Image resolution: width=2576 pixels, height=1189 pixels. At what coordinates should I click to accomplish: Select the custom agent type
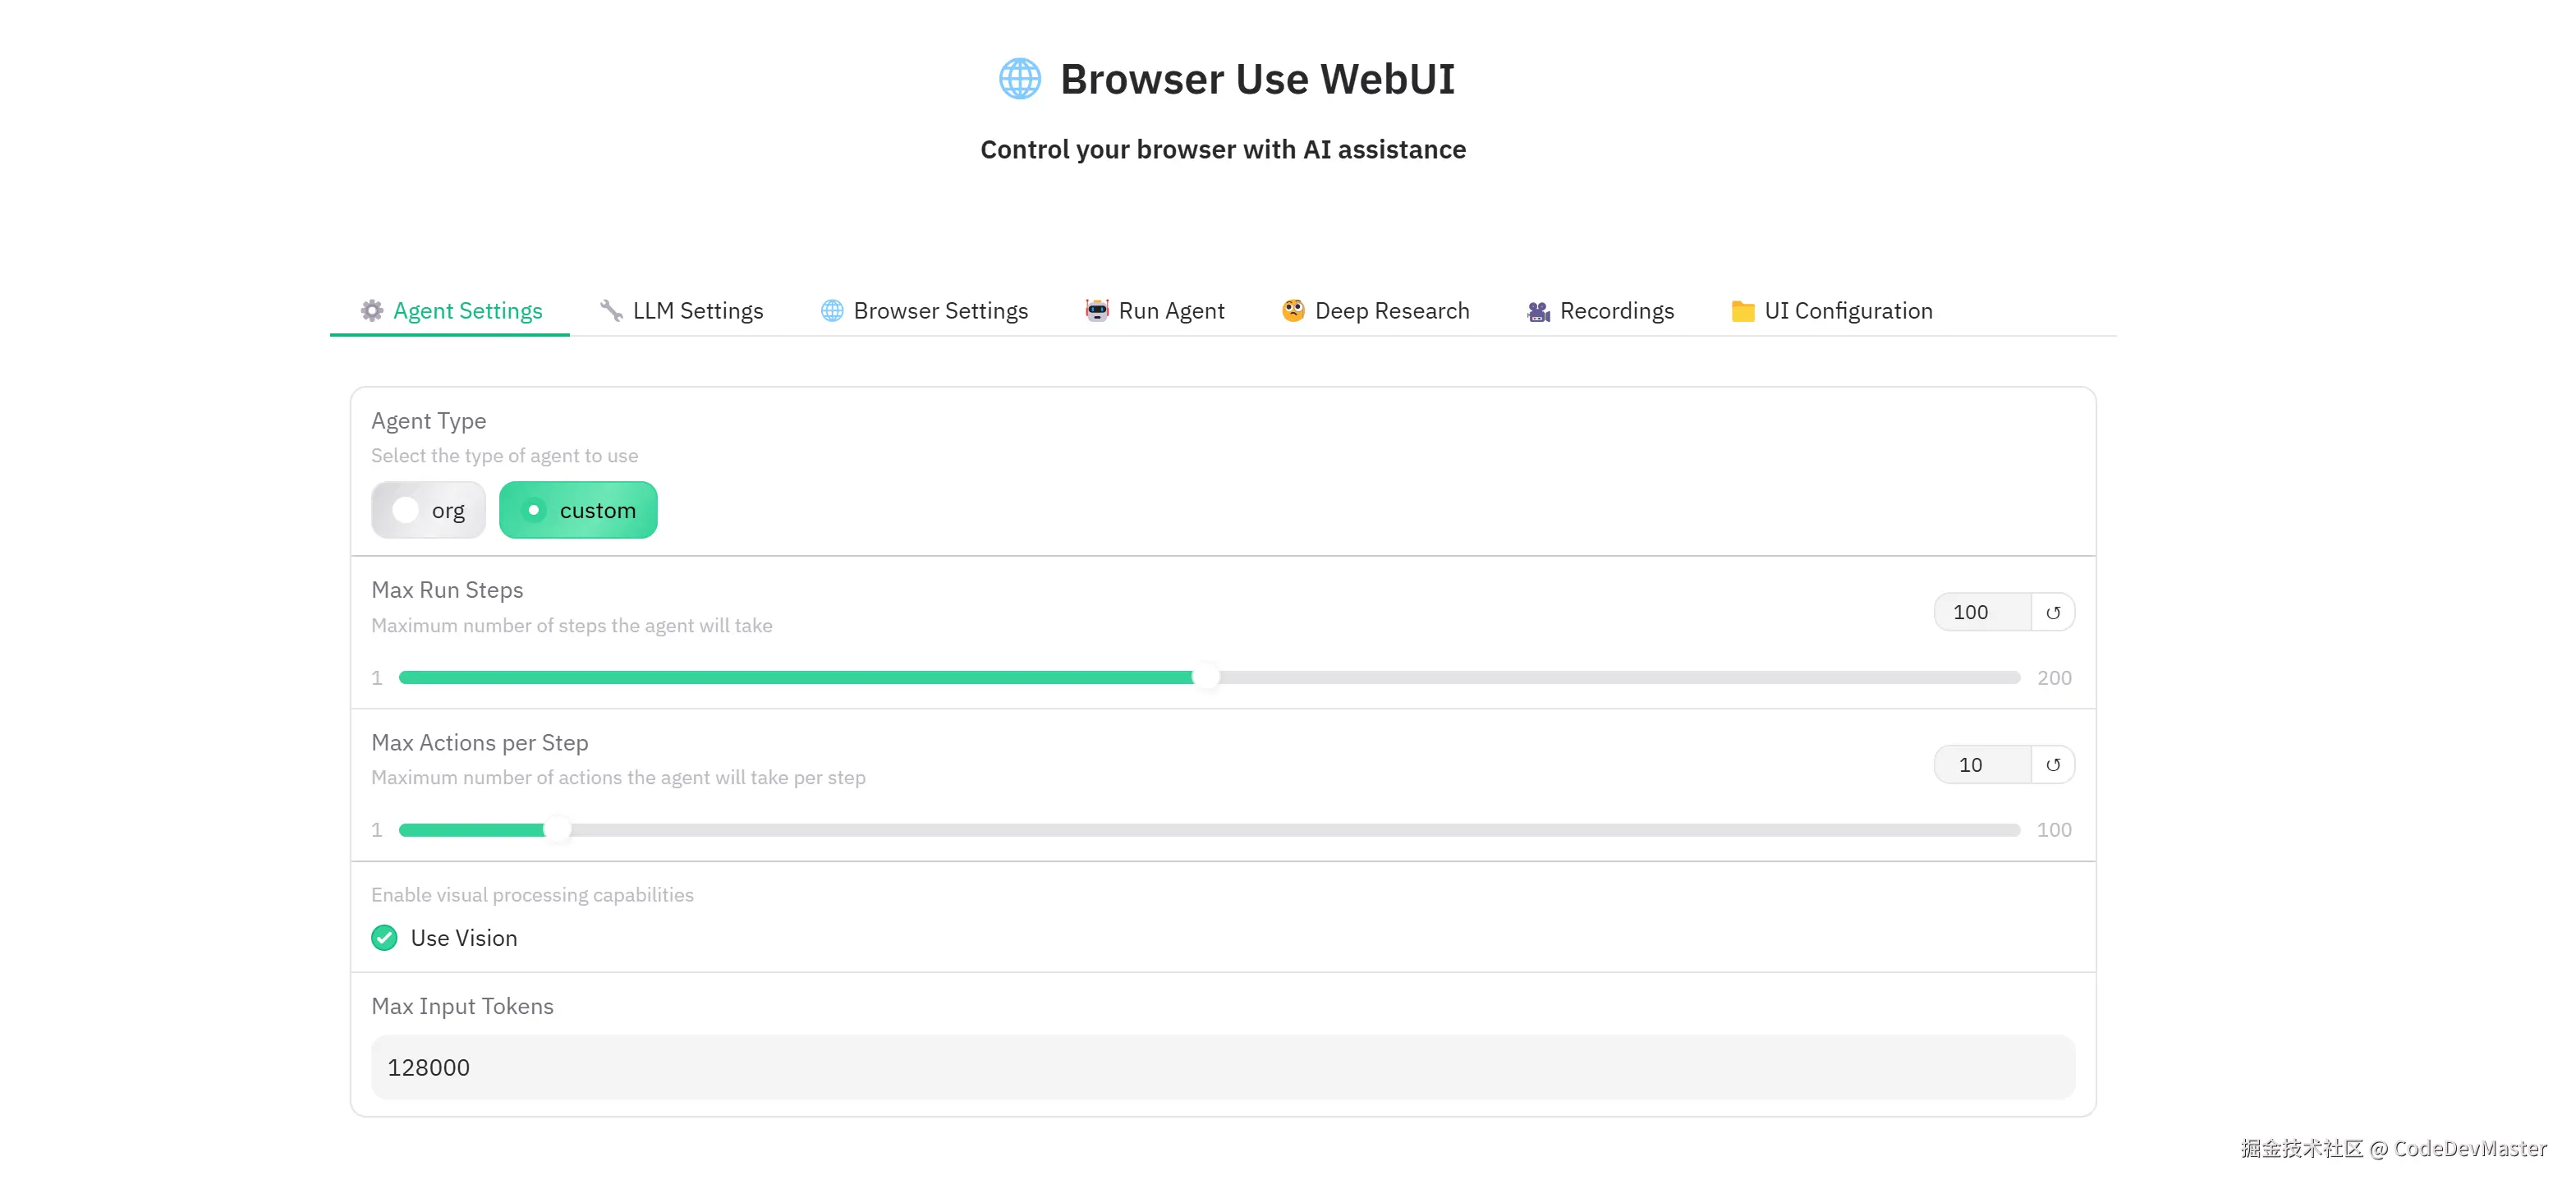click(x=578, y=510)
